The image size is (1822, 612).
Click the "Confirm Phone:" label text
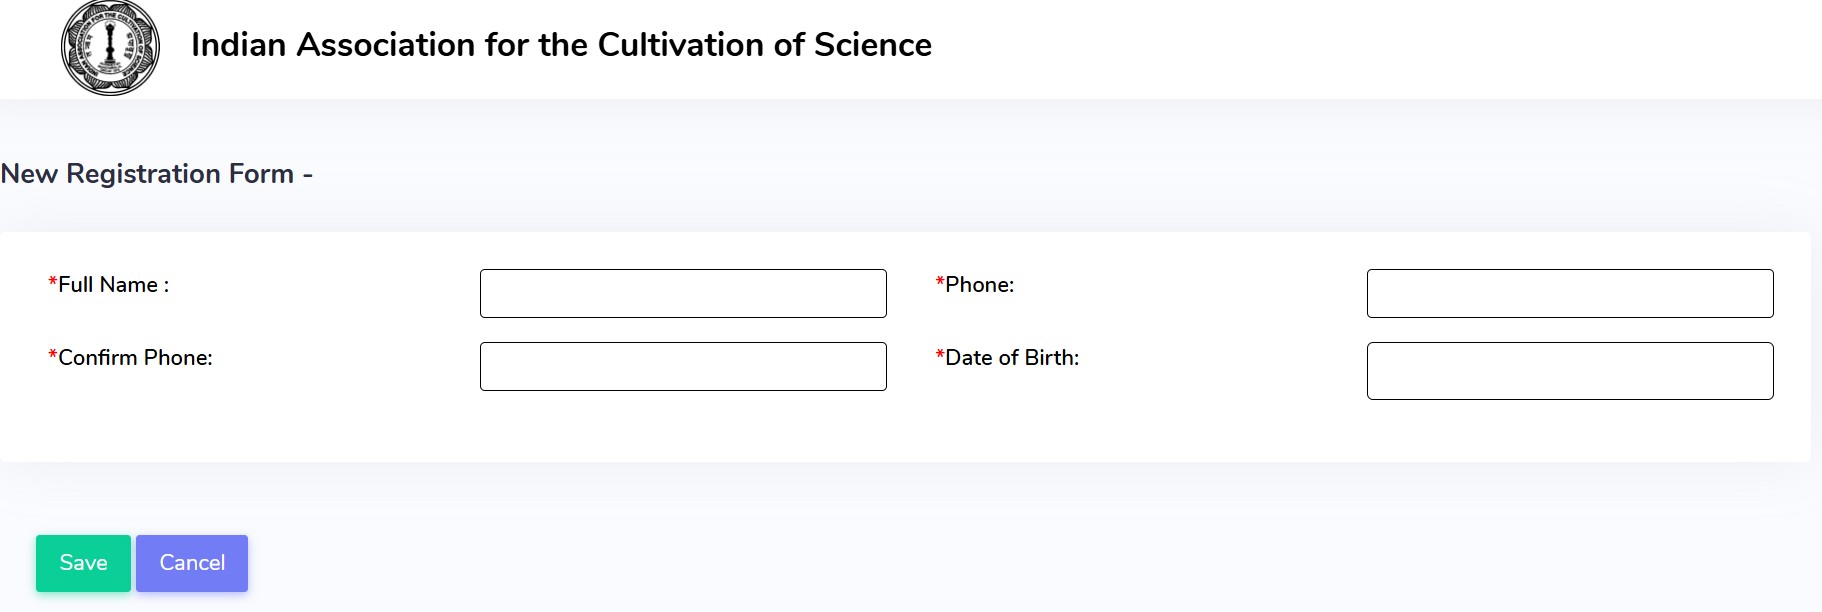pos(135,358)
